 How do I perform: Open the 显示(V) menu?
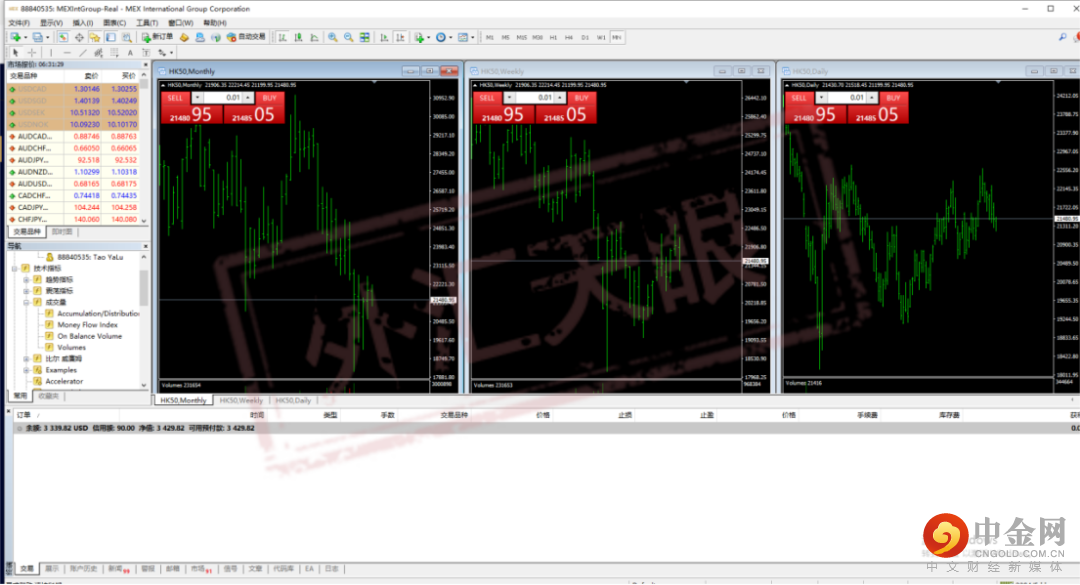pyautogui.click(x=51, y=23)
